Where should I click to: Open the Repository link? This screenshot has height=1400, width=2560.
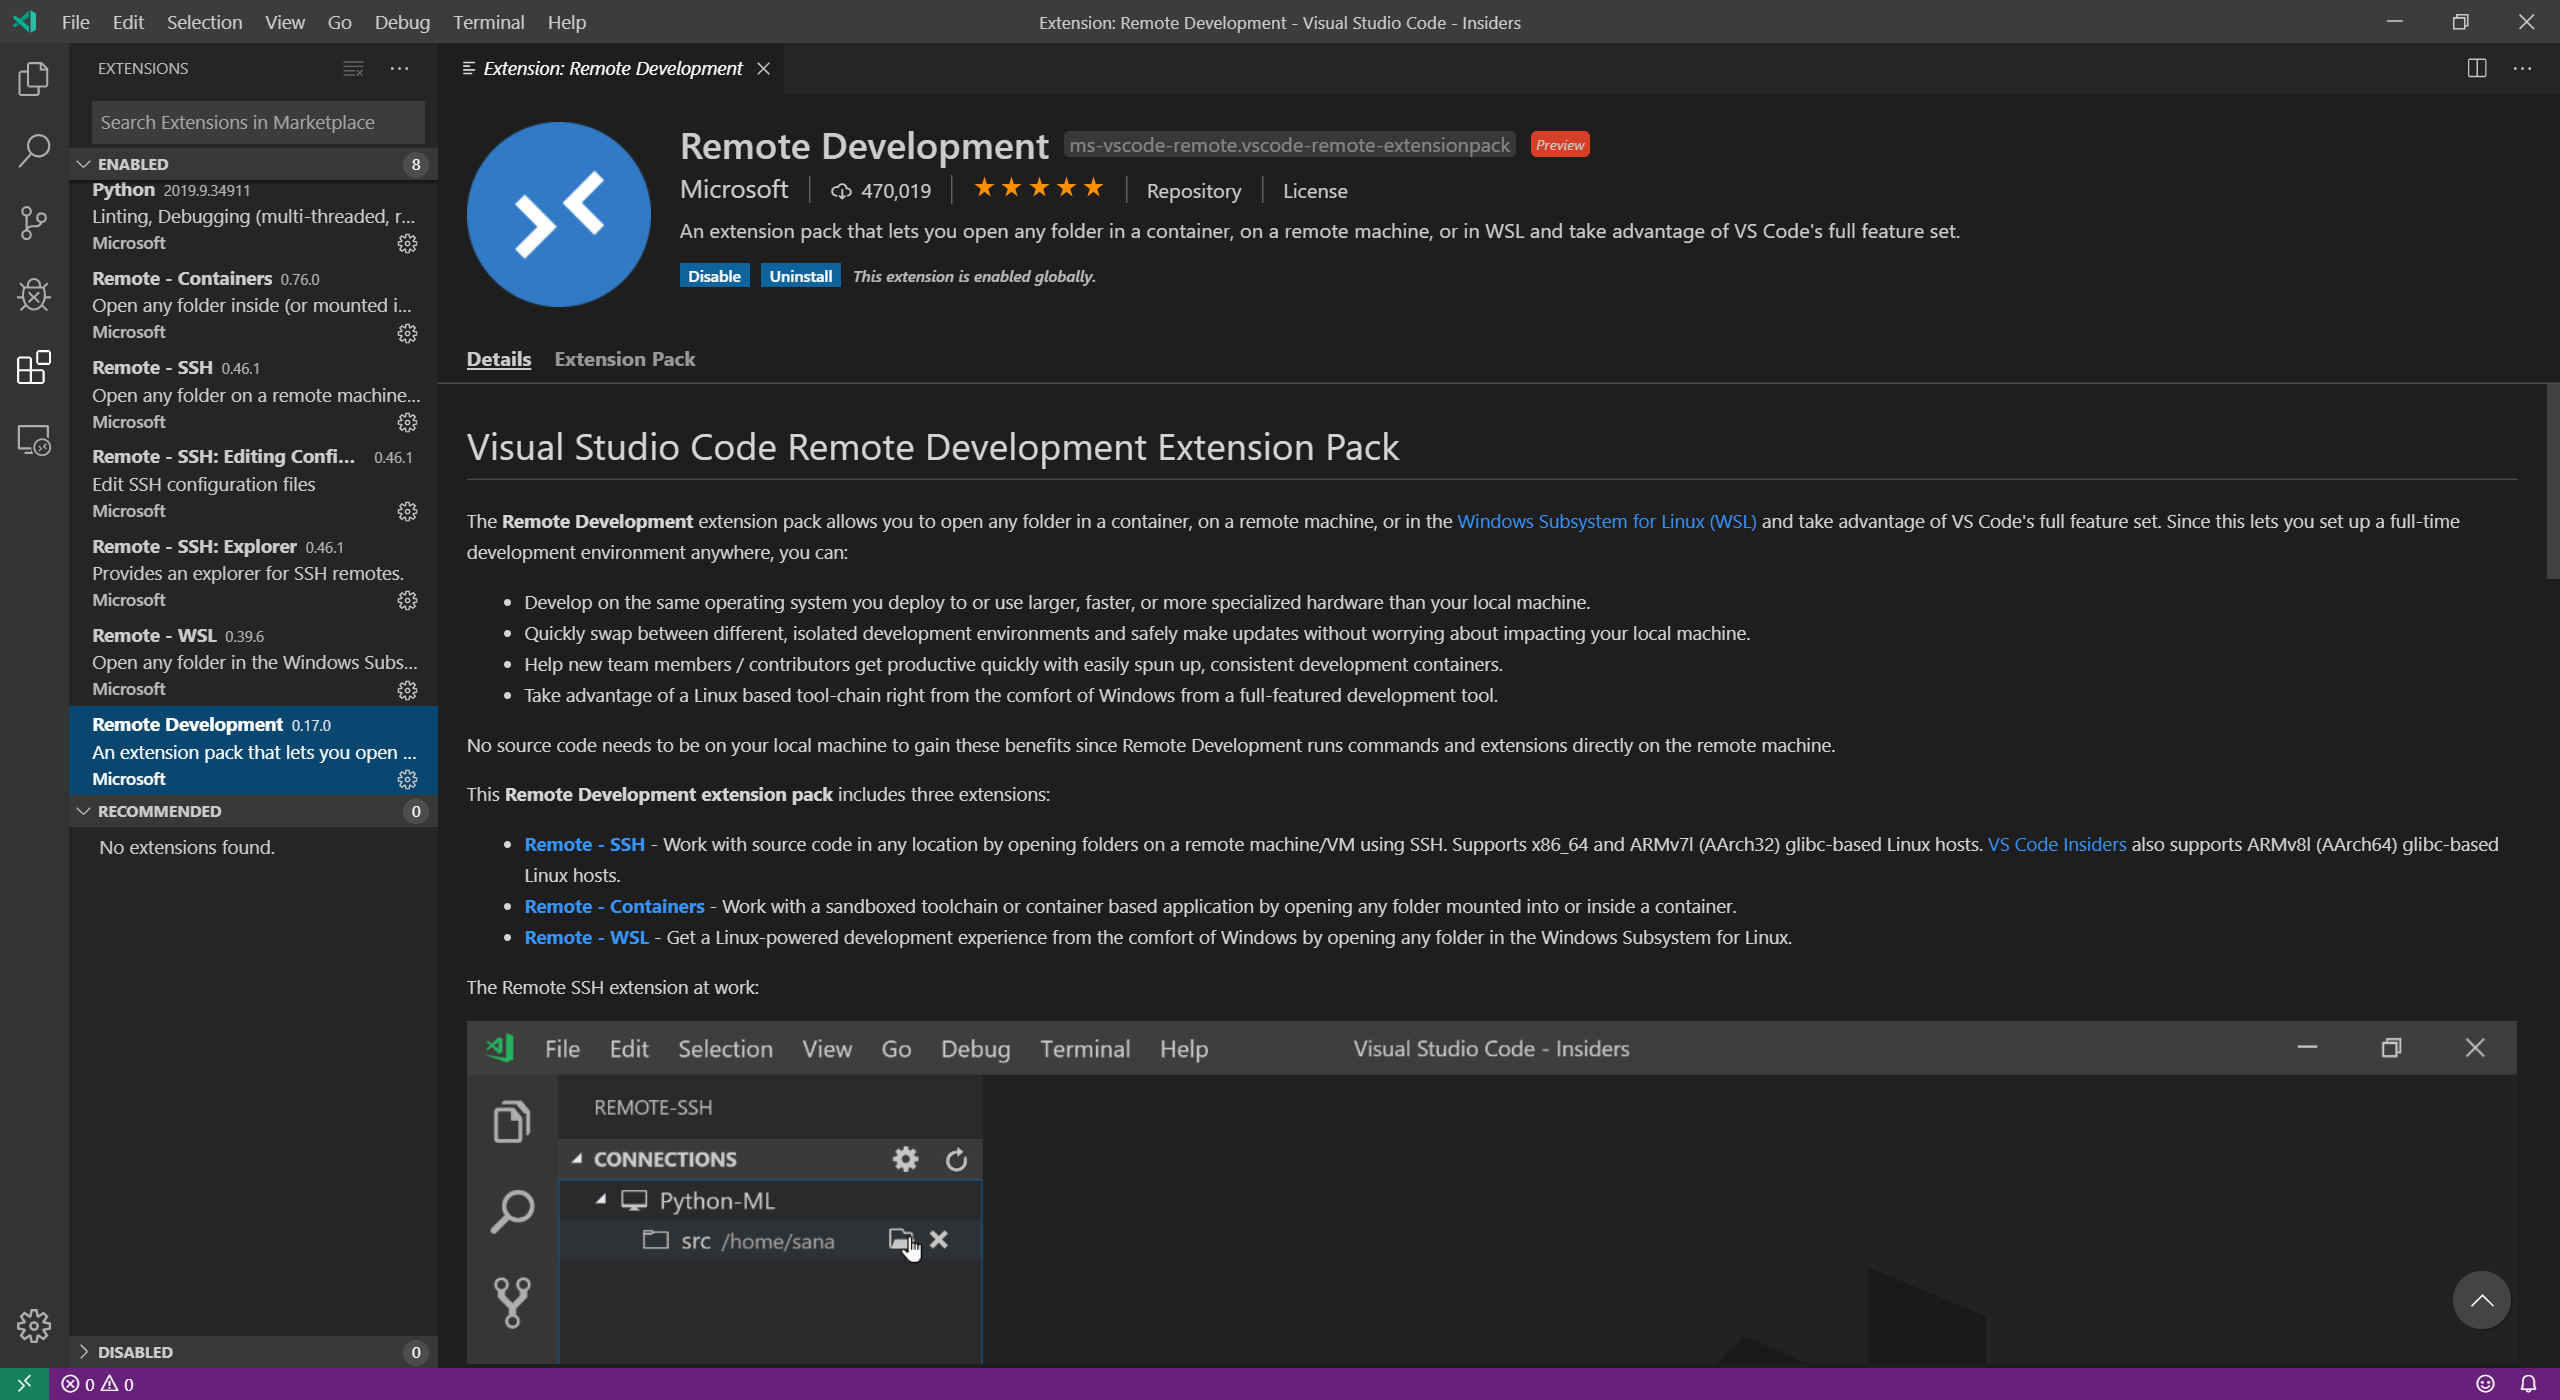click(x=1193, y=190)
